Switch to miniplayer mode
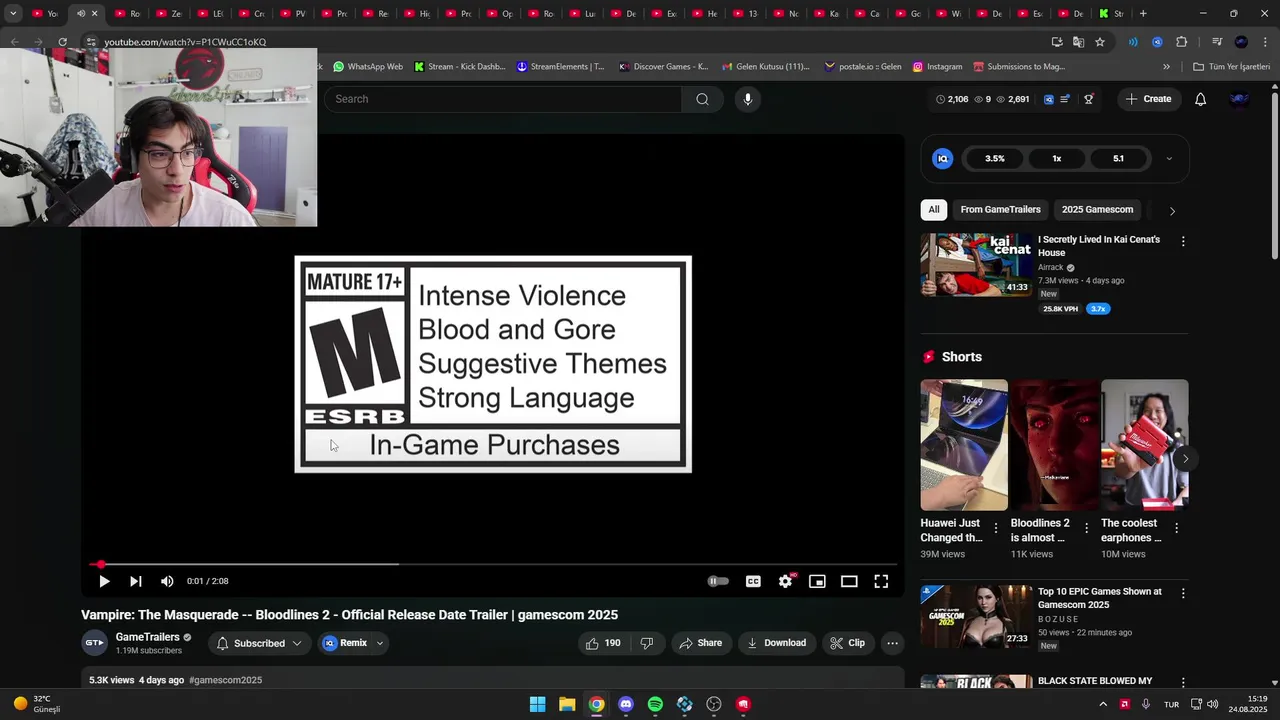Screen dimensions: 1280x720 tap(817, 581)
